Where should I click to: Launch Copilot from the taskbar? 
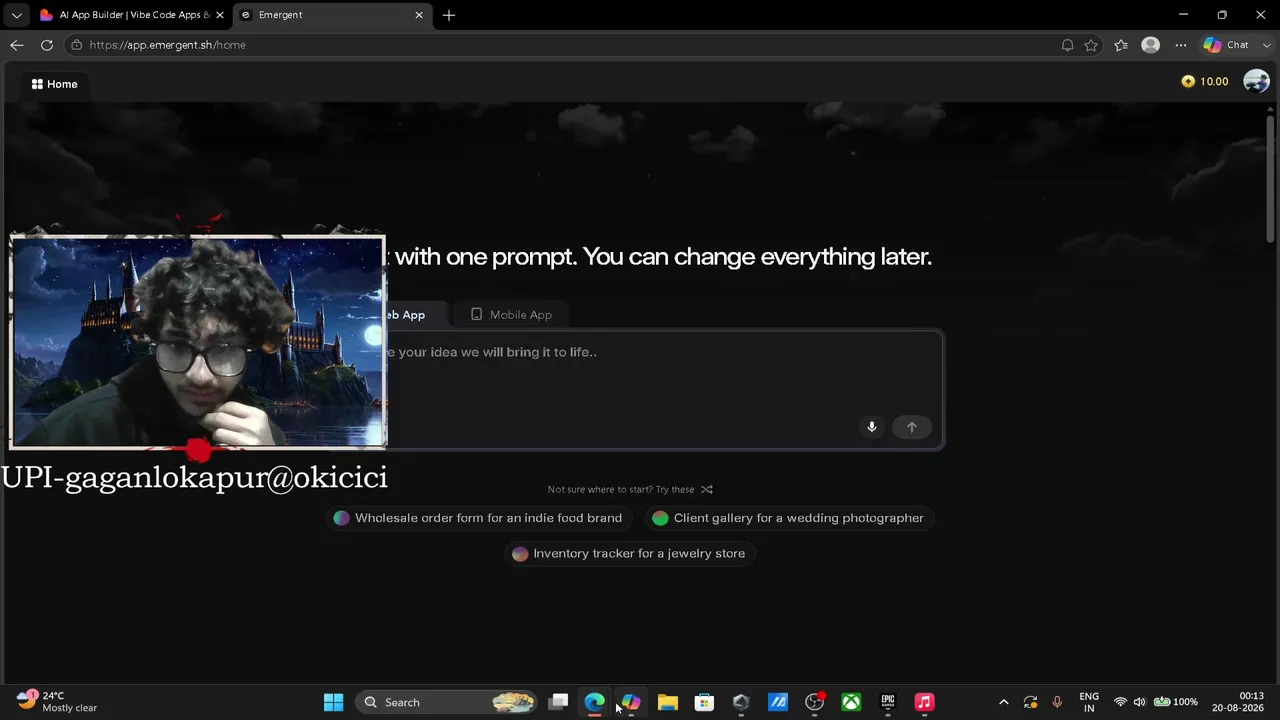[631, 702]
